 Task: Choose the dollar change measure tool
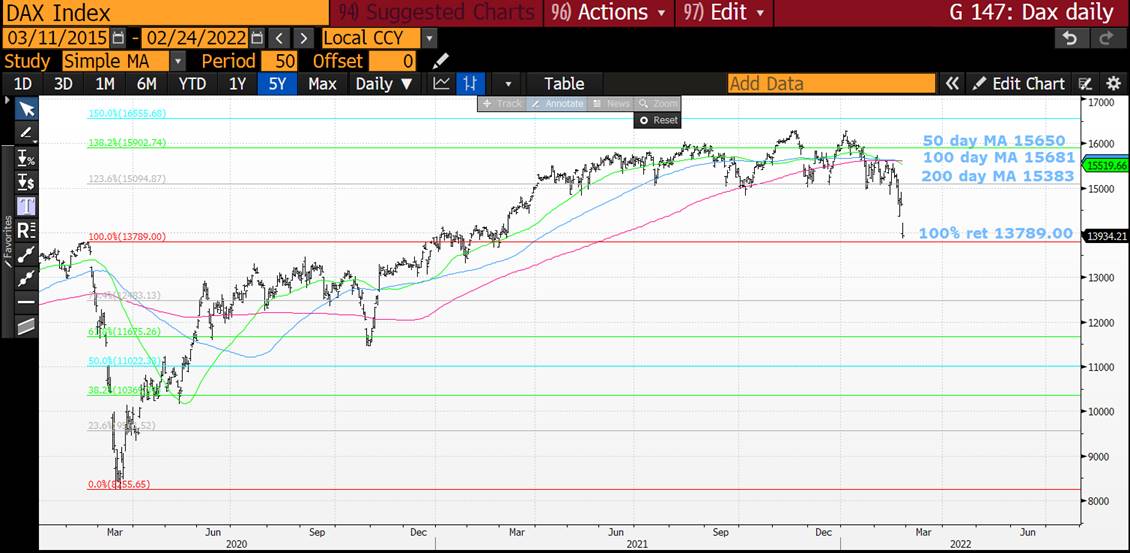[x=27, y=181]
